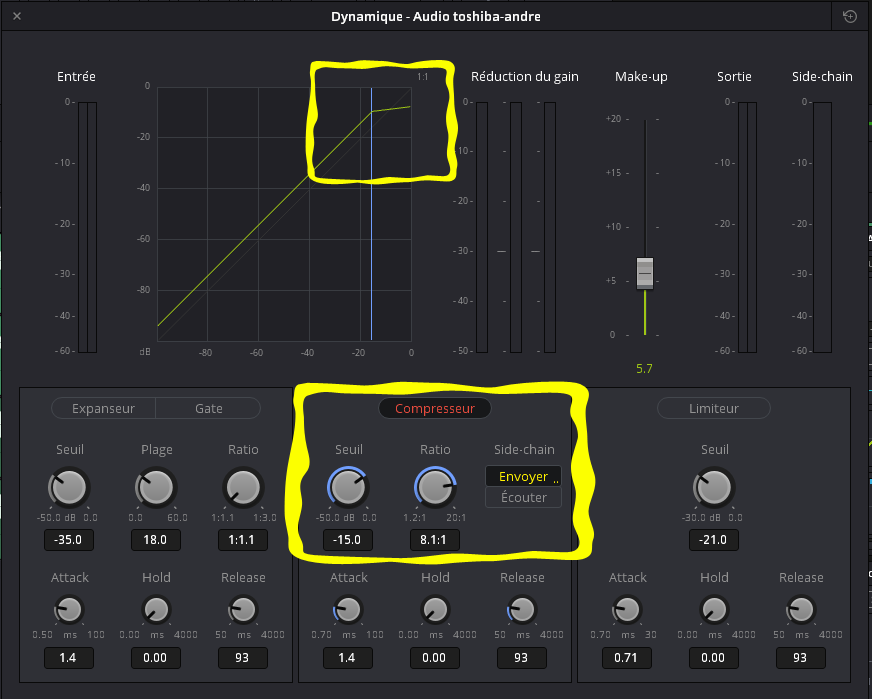Click the Limiteur Hold knob
Image resolution: width=872 pixels, height=699 pixels.
(714, 609)
